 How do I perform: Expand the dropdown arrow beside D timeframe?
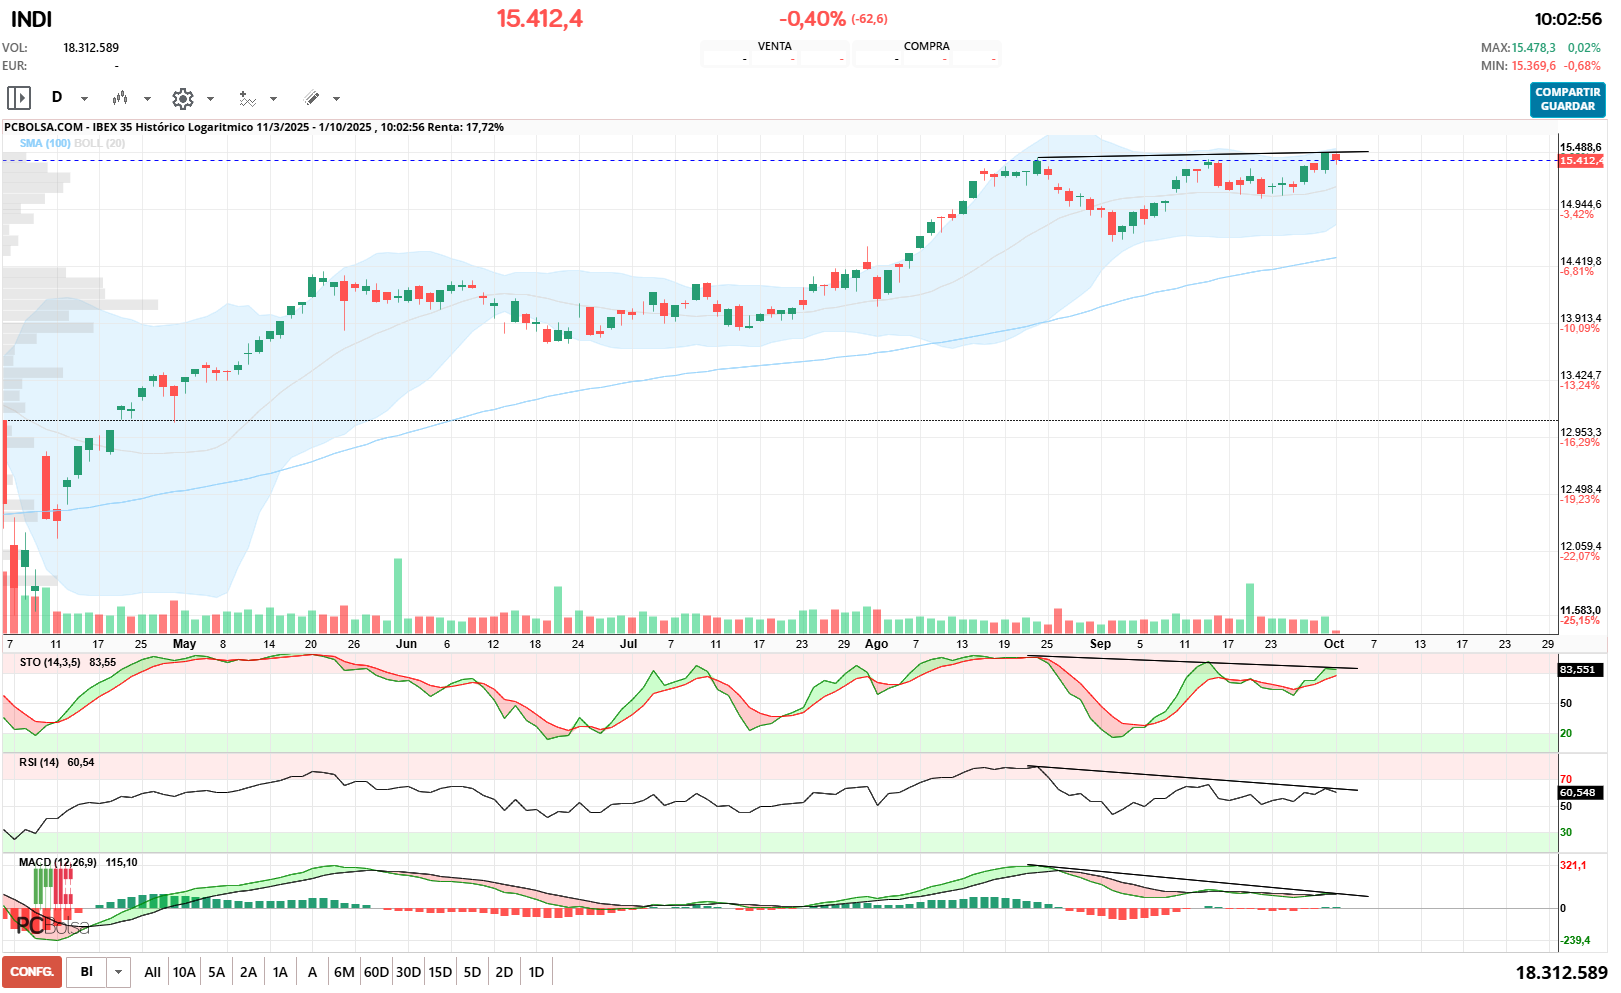tap(84, 99)
